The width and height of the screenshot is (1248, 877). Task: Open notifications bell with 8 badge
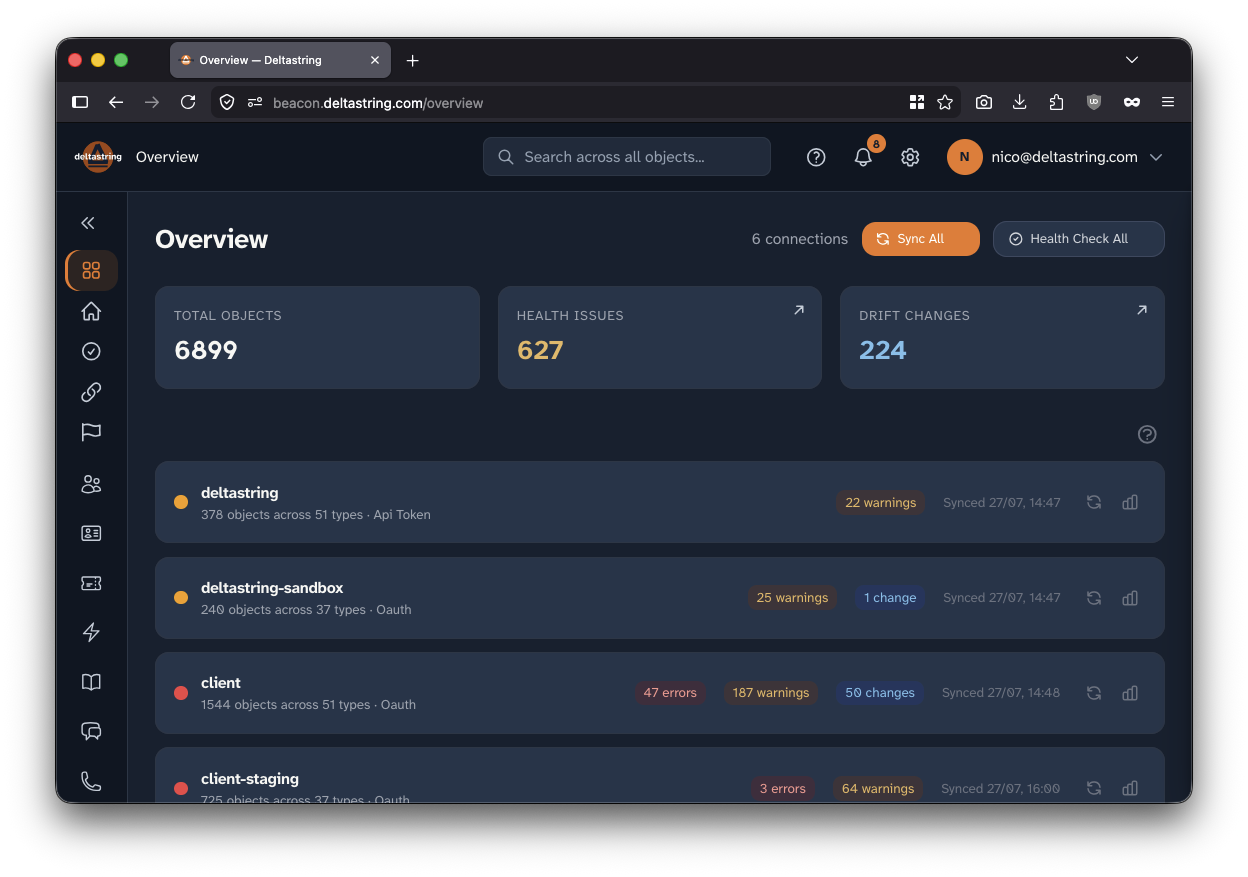click(x=864, y=156)
